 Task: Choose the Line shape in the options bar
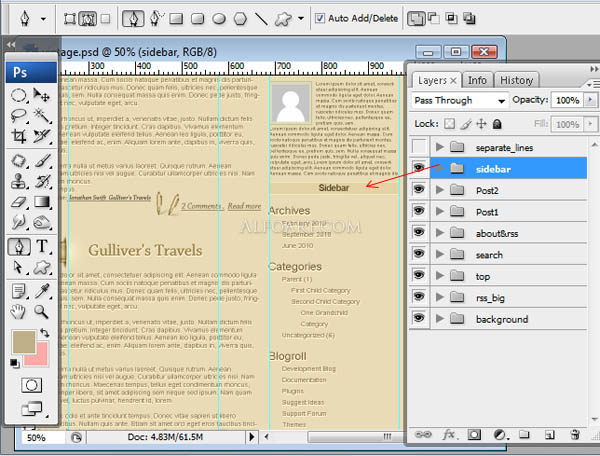click(x=261, y=18)
